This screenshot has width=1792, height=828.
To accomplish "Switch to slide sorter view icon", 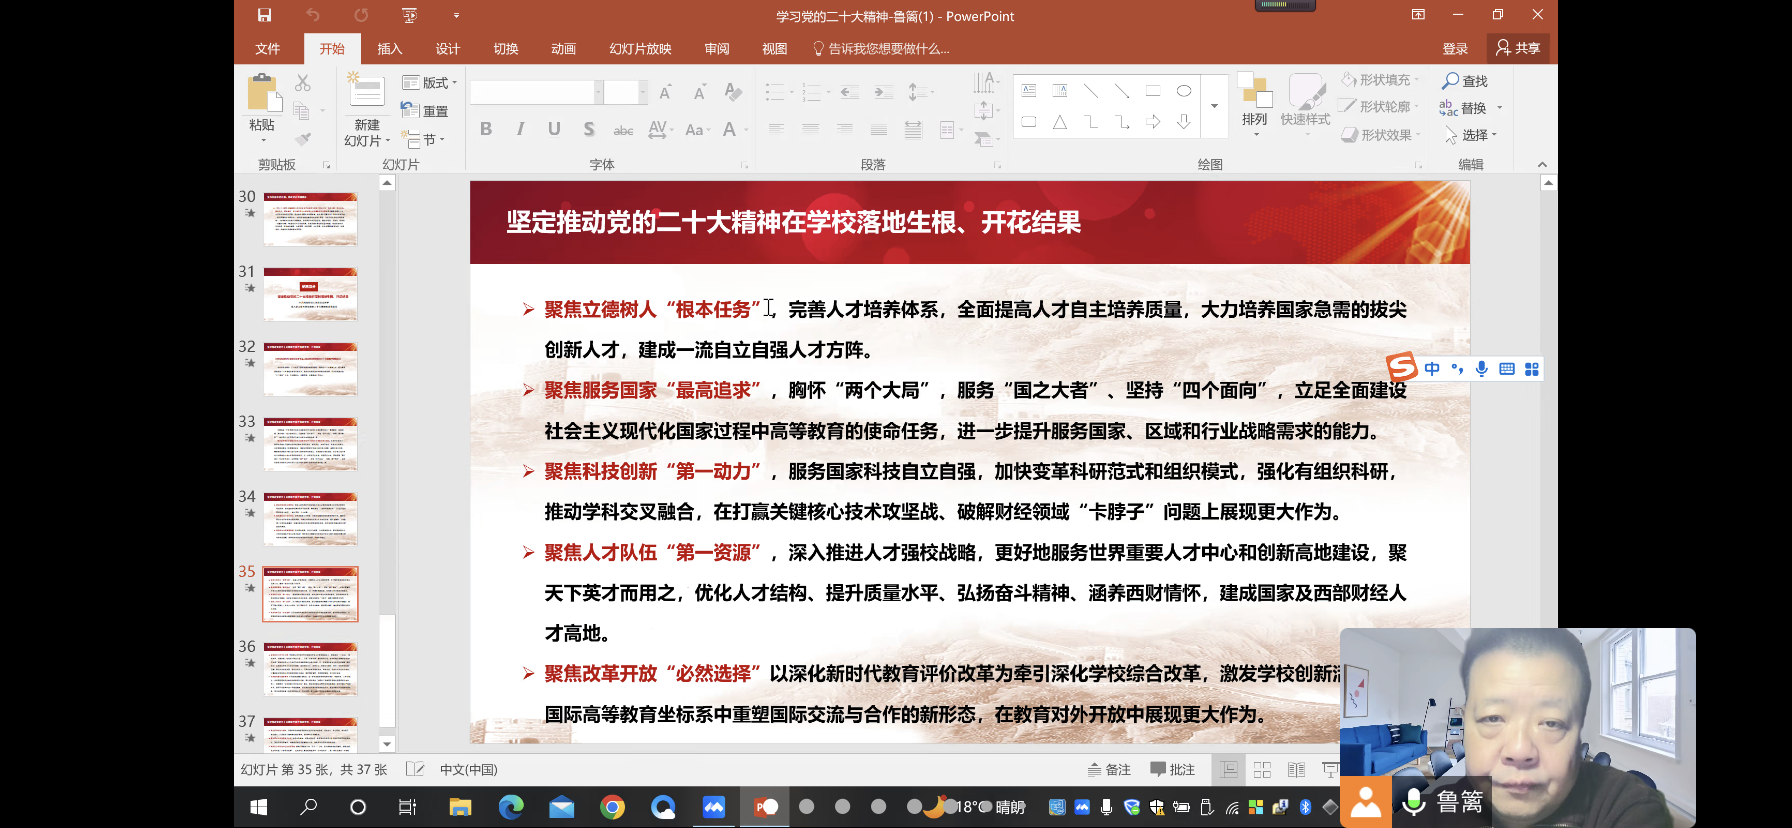I will [x=1262, y=770].
